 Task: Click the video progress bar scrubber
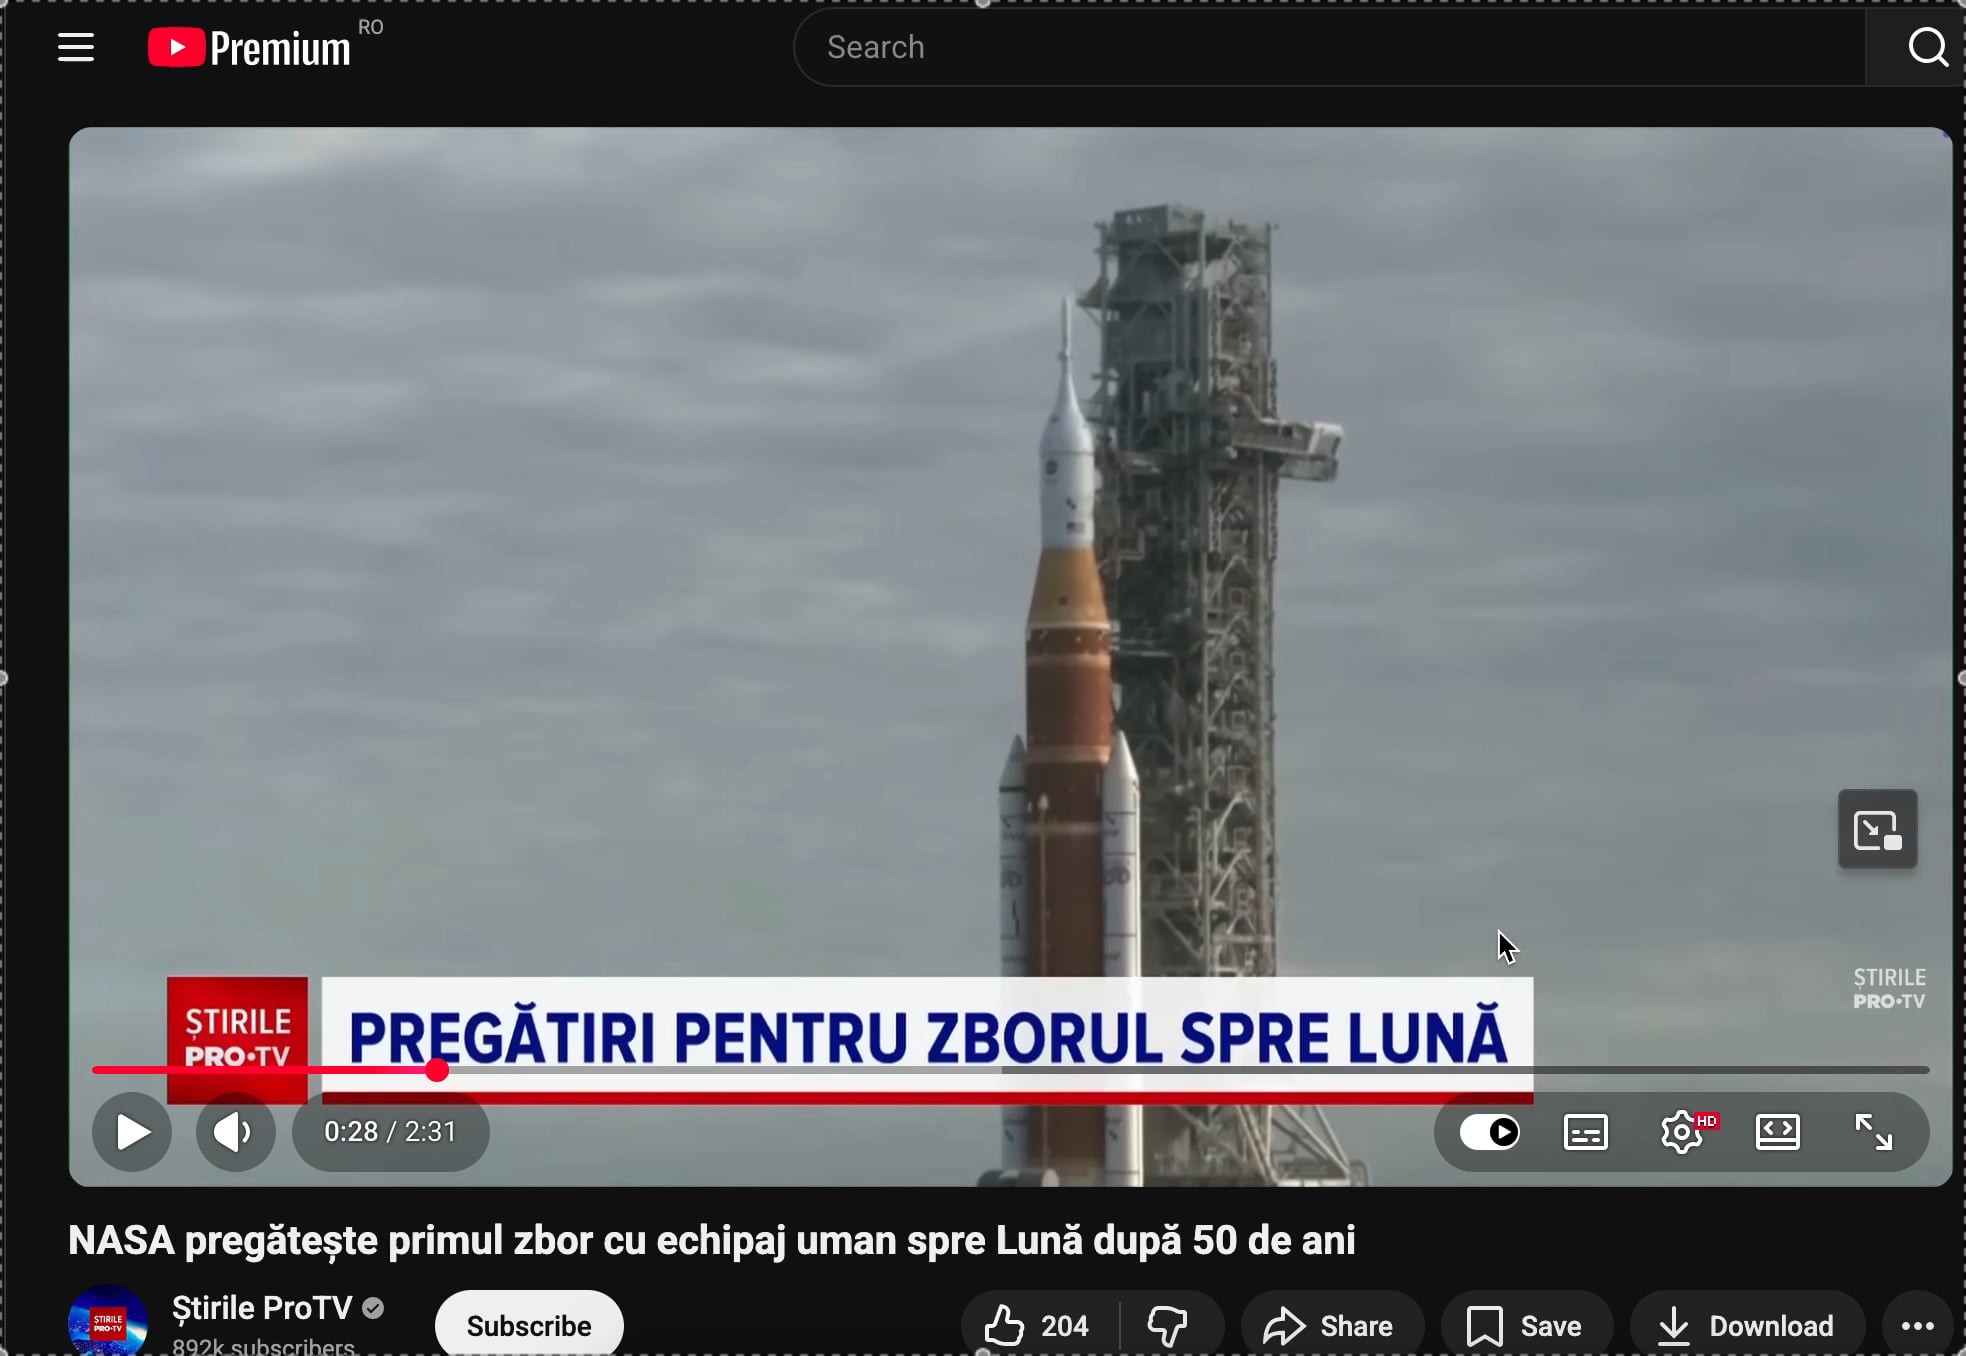tap(437, 1070)
